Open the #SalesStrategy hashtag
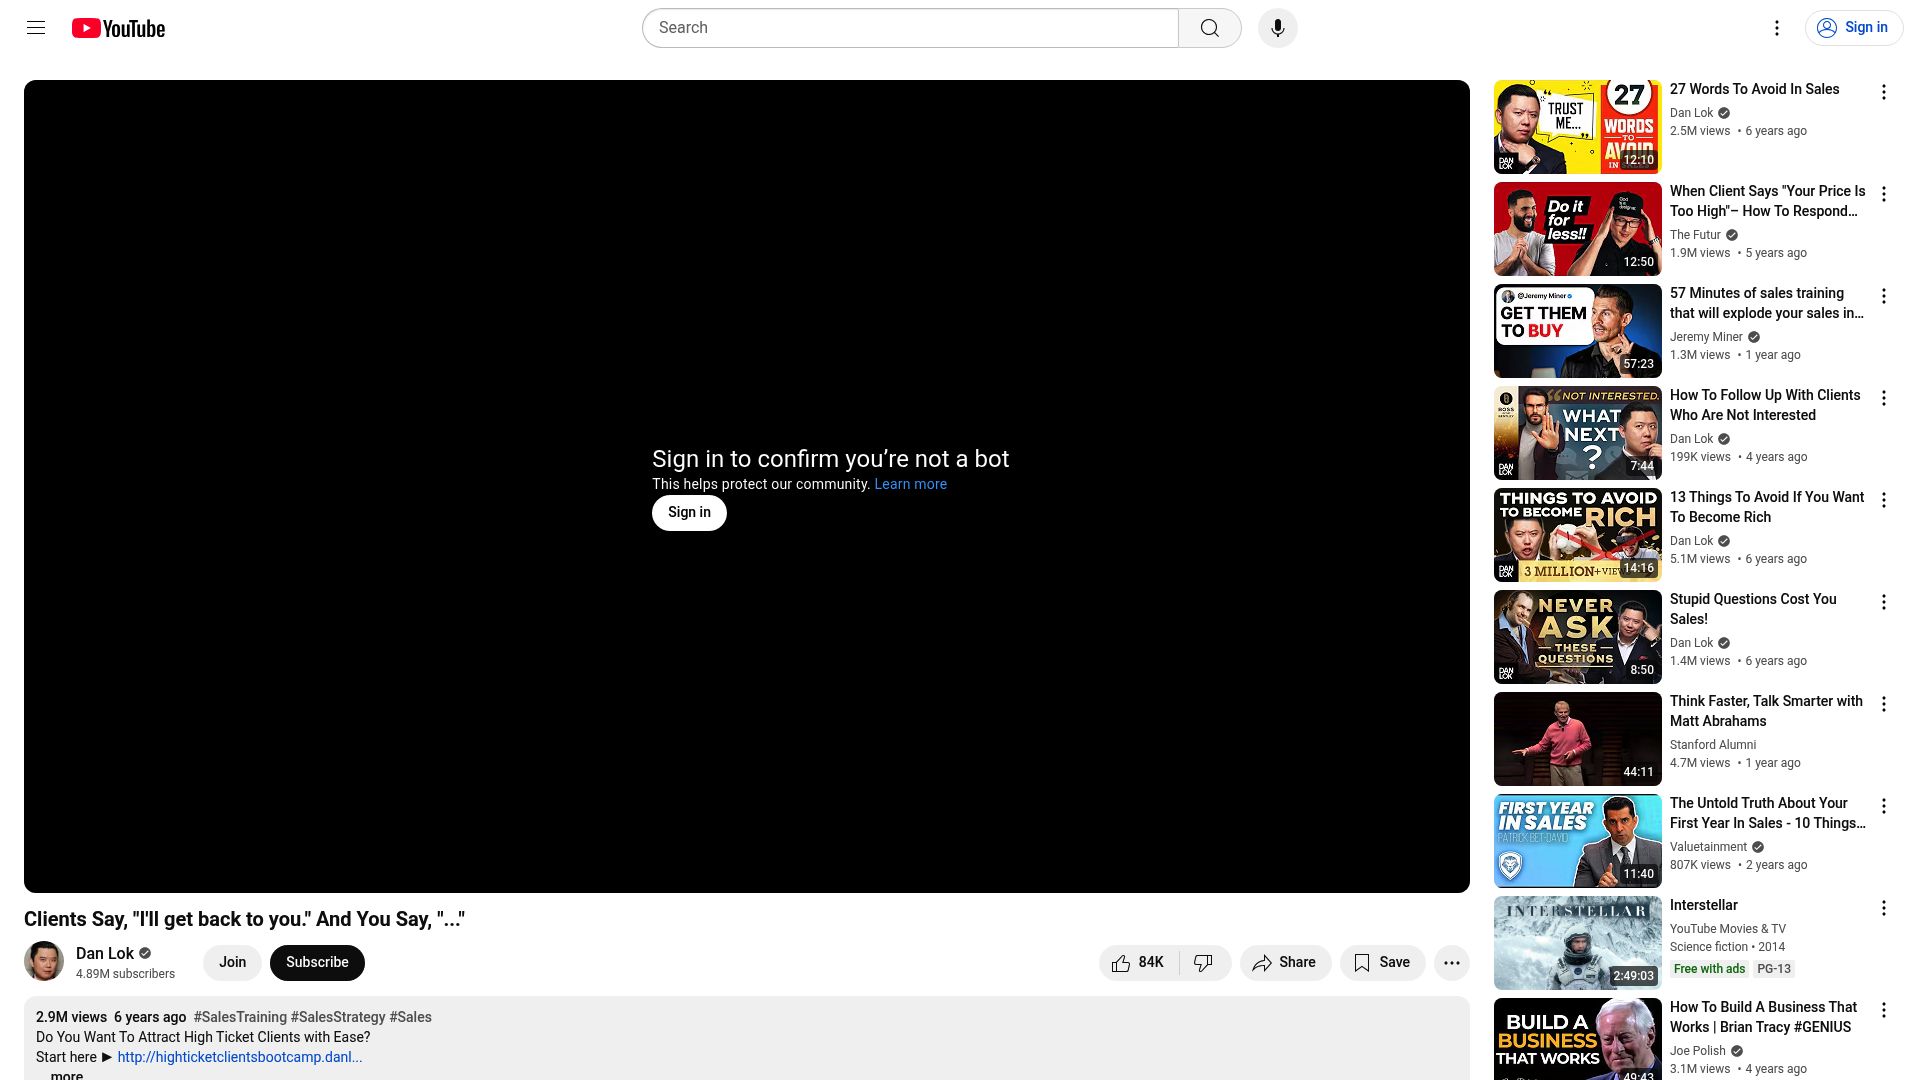The width and height of the screenshot is (1920, 1080). [338, 1017]
